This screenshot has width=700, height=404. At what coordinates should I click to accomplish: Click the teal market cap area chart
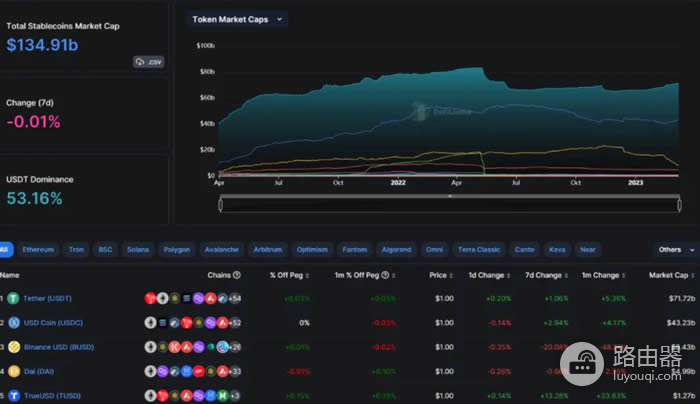pos(449,121)
